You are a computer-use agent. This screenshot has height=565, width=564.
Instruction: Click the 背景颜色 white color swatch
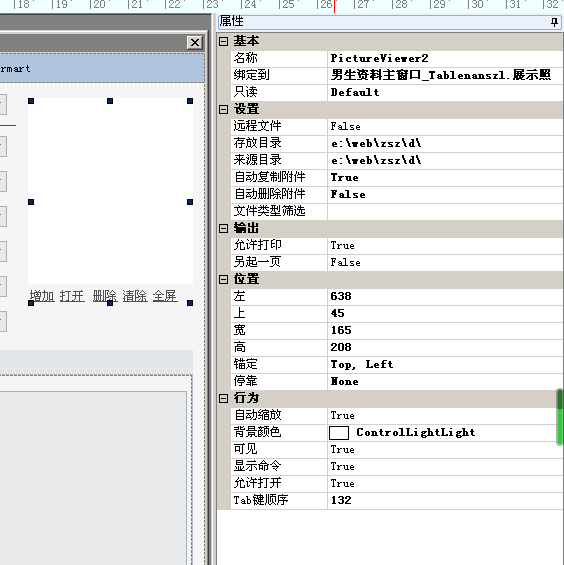click(339, 432)
